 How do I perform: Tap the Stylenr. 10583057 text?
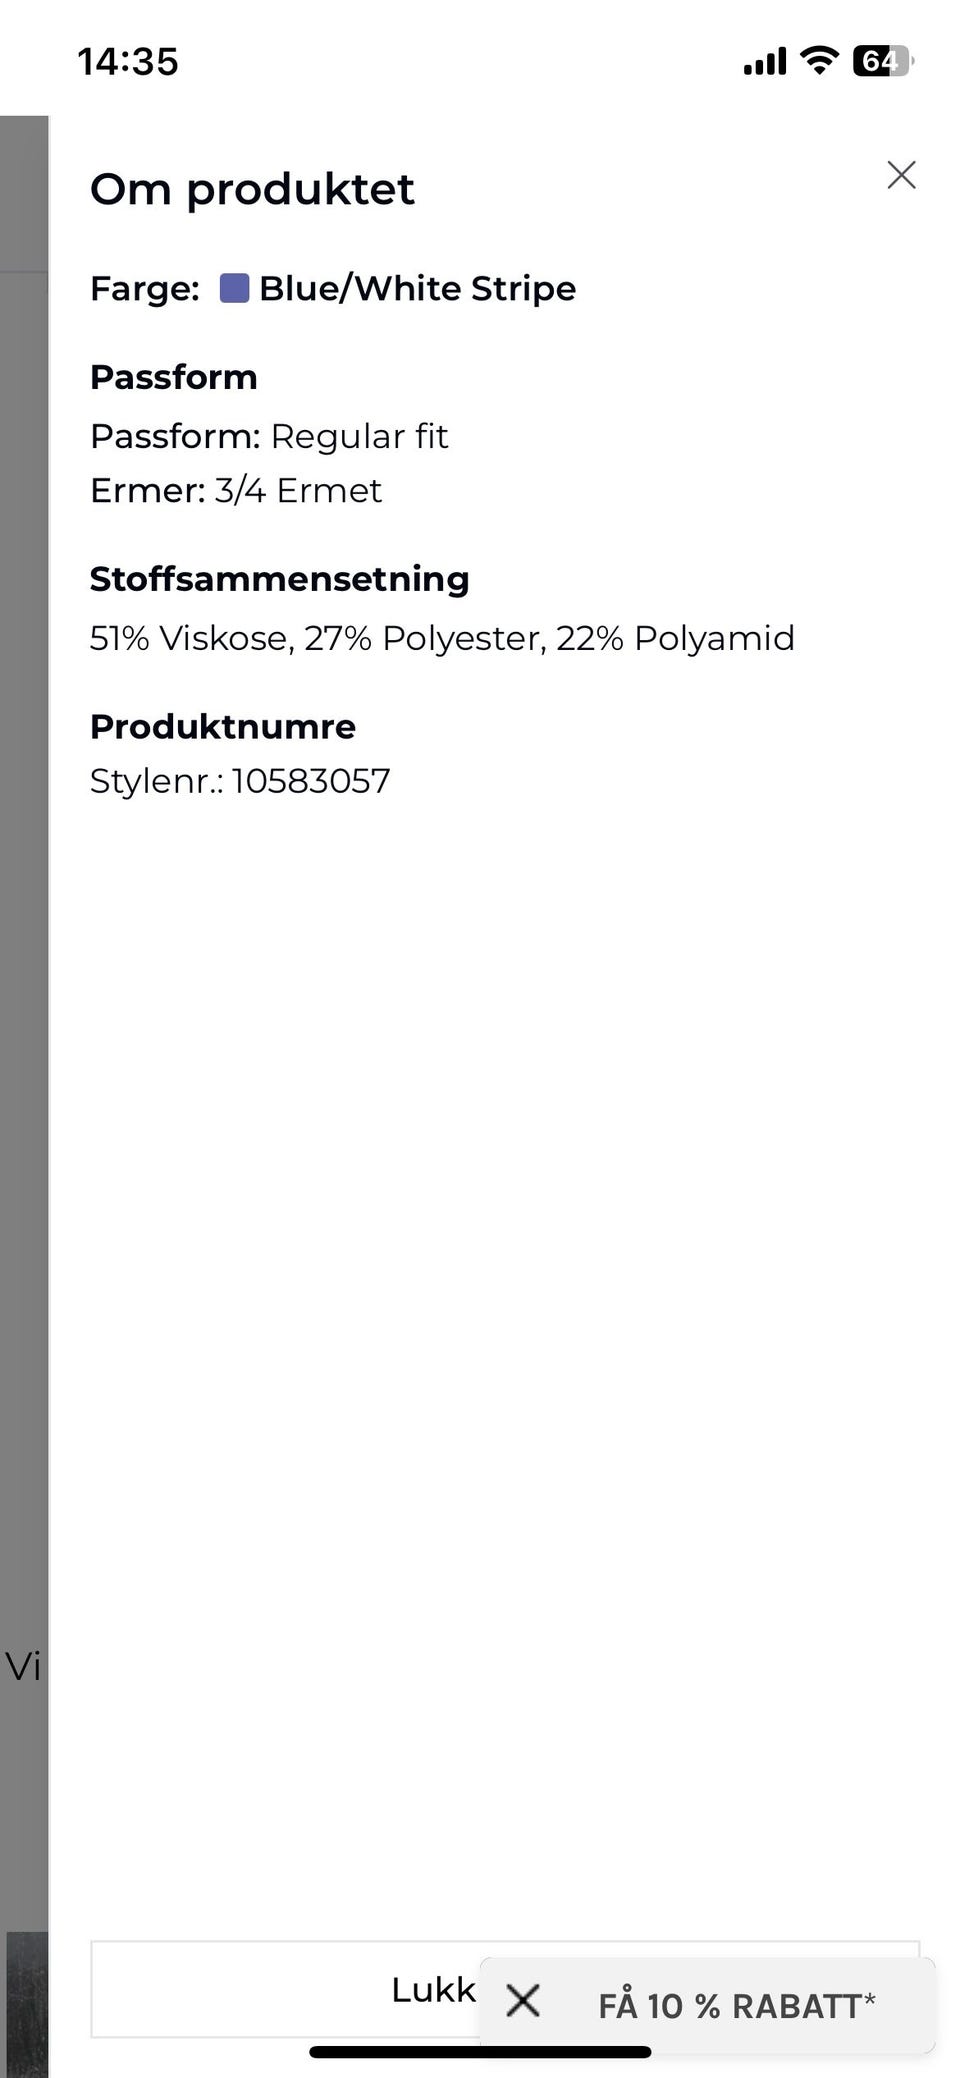[240, 781]
